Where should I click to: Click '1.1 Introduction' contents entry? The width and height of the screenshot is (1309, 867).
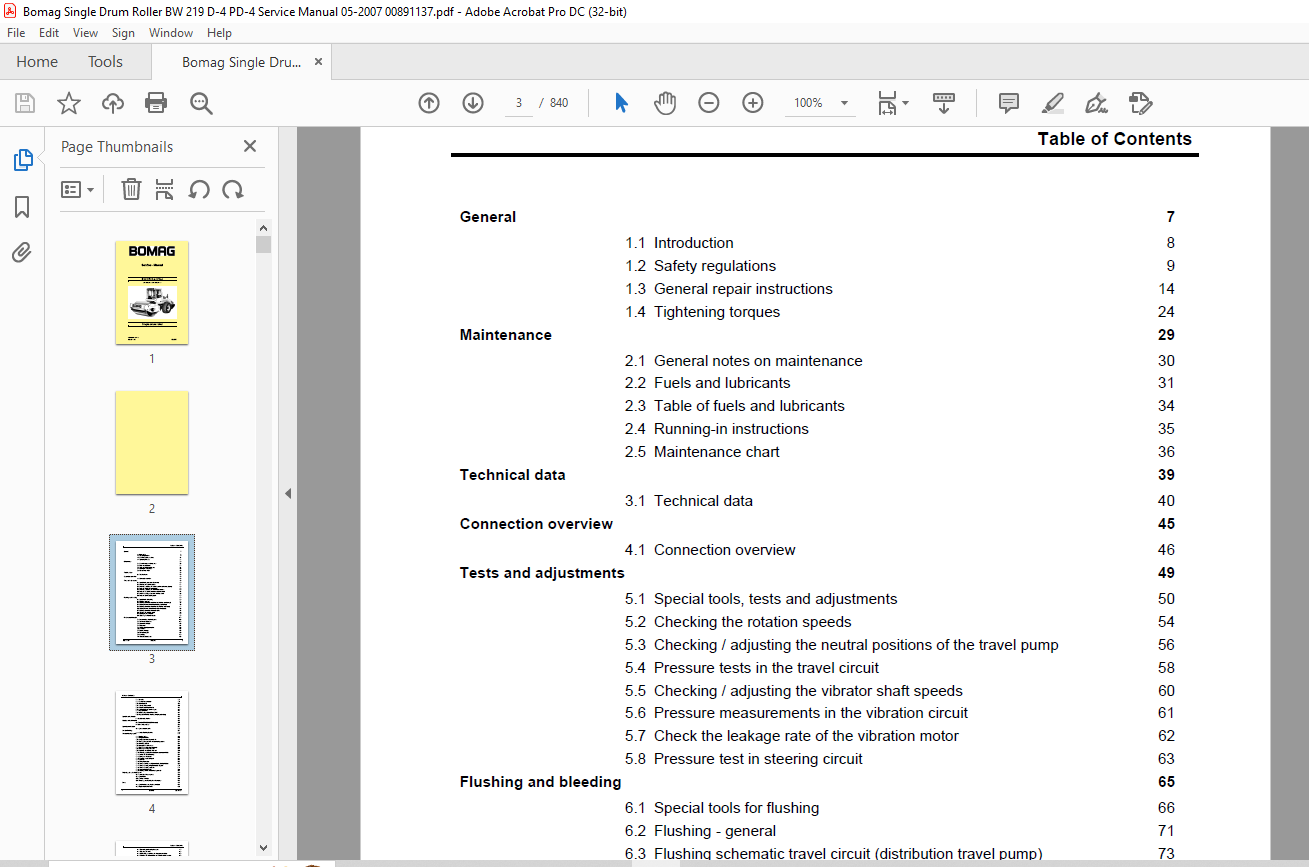tap(680, 243)
